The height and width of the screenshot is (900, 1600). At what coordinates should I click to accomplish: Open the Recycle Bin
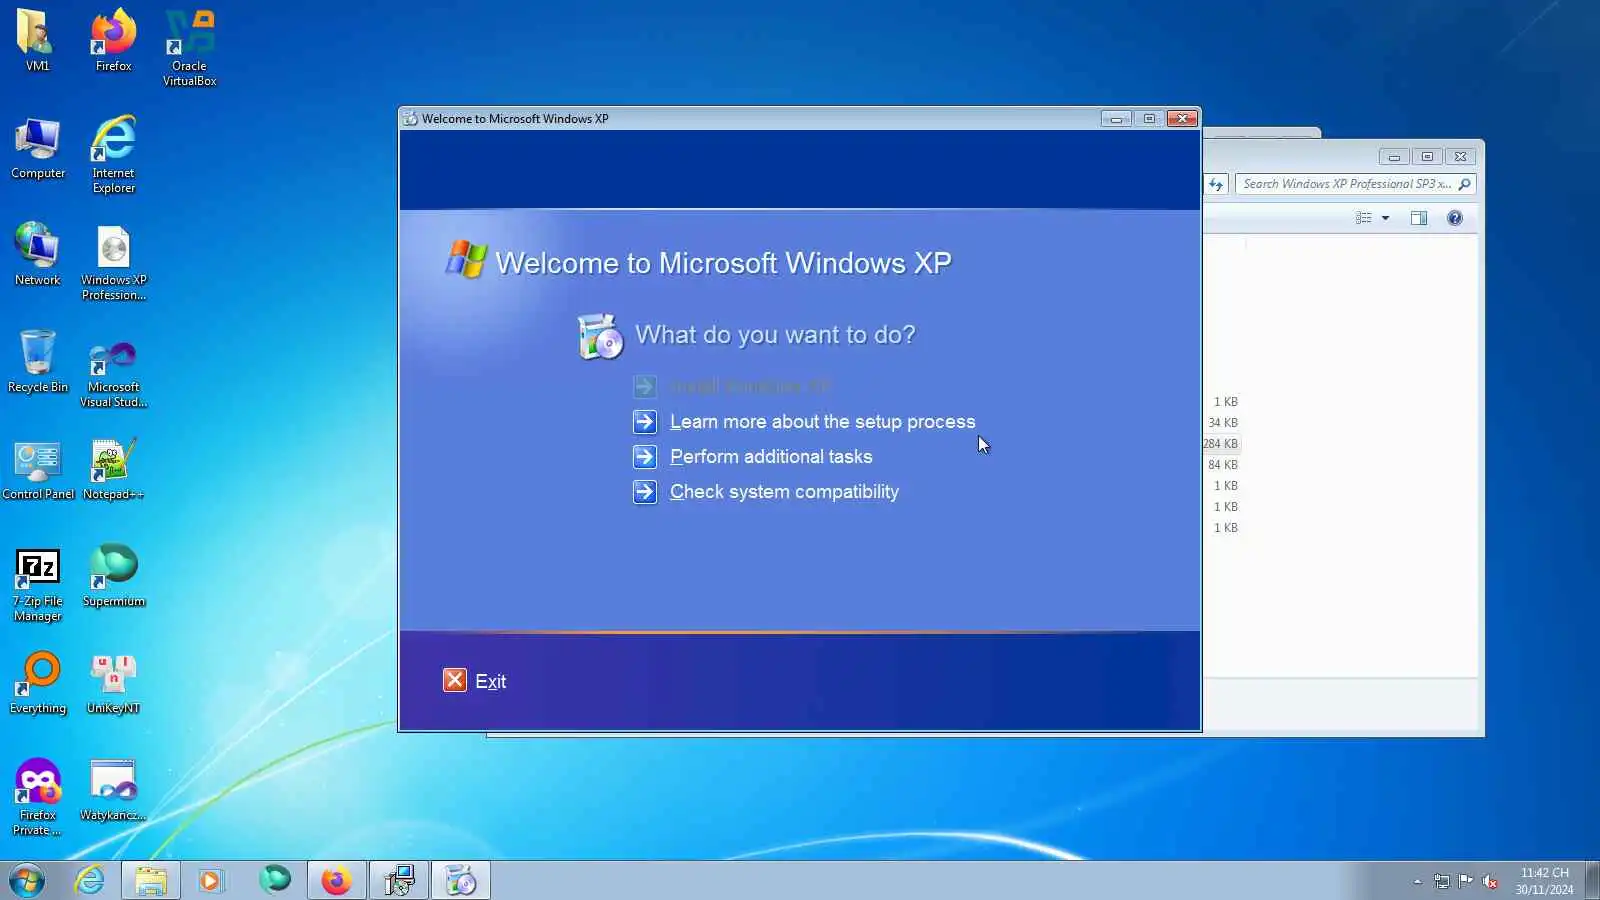(x=37, y=361)
